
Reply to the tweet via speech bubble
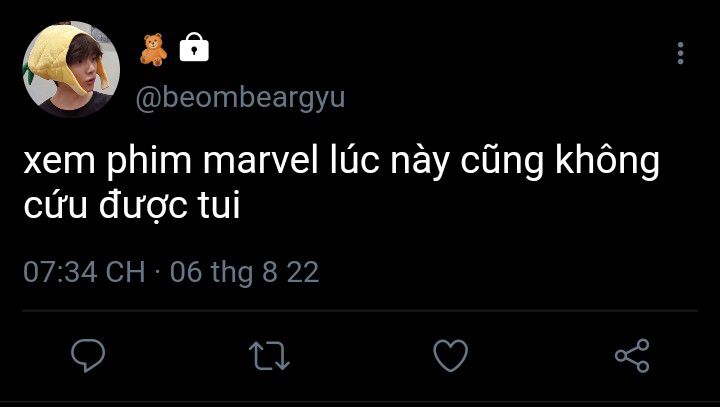point(89,355)
